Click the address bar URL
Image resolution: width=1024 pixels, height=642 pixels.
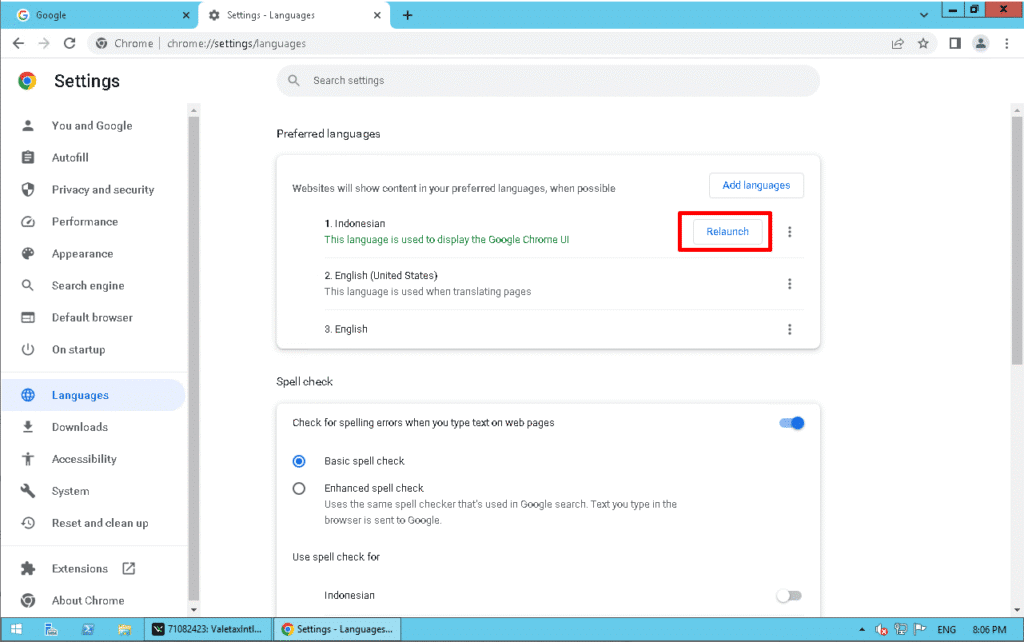pyautogui.click(x=236, y=43)
